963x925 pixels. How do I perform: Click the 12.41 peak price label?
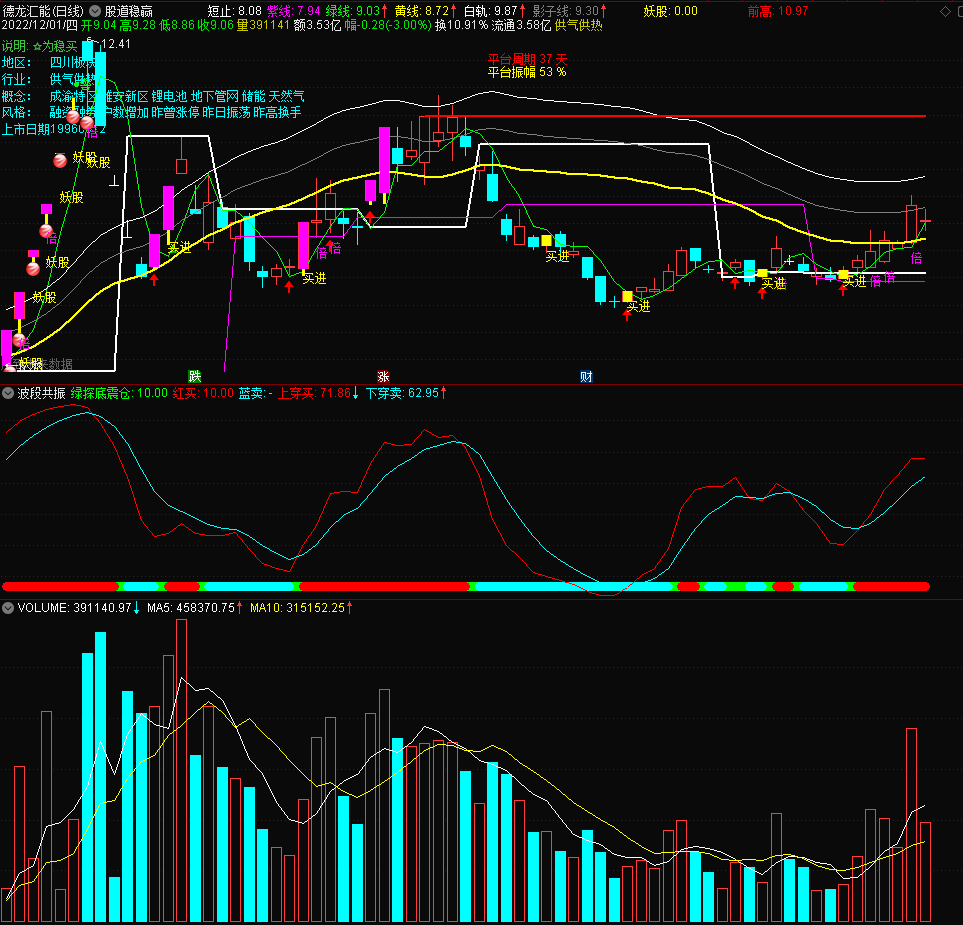(115, 44)
